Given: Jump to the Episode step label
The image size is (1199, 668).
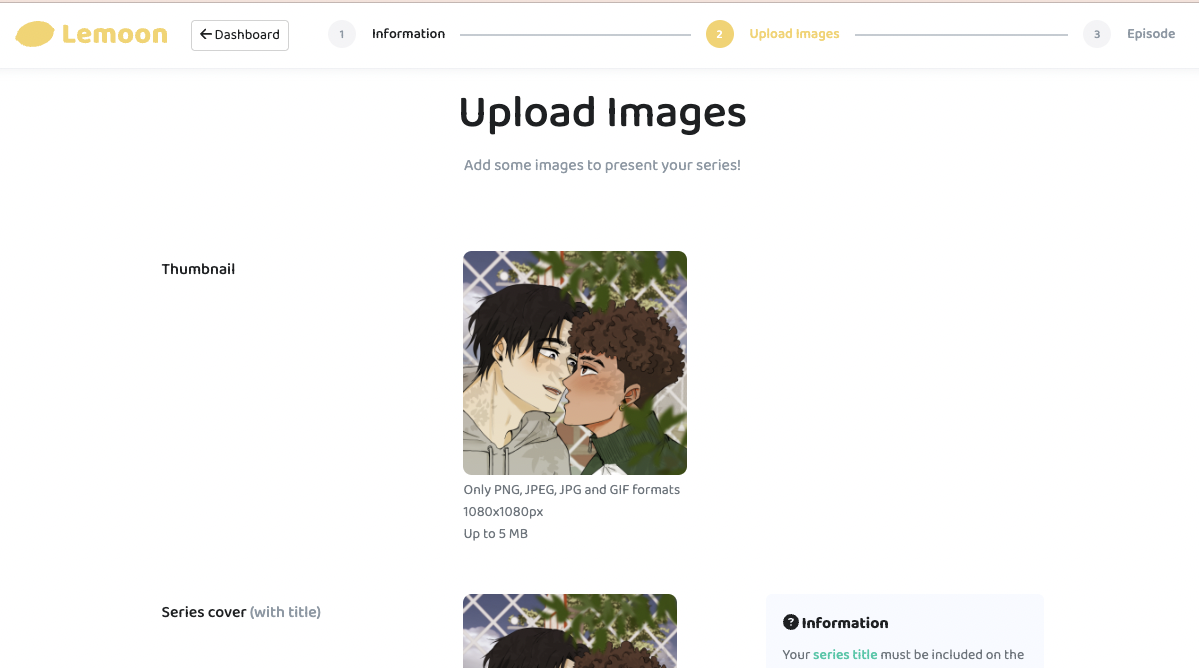Looking at the screenshot, I should click(x=1150, y=34).
